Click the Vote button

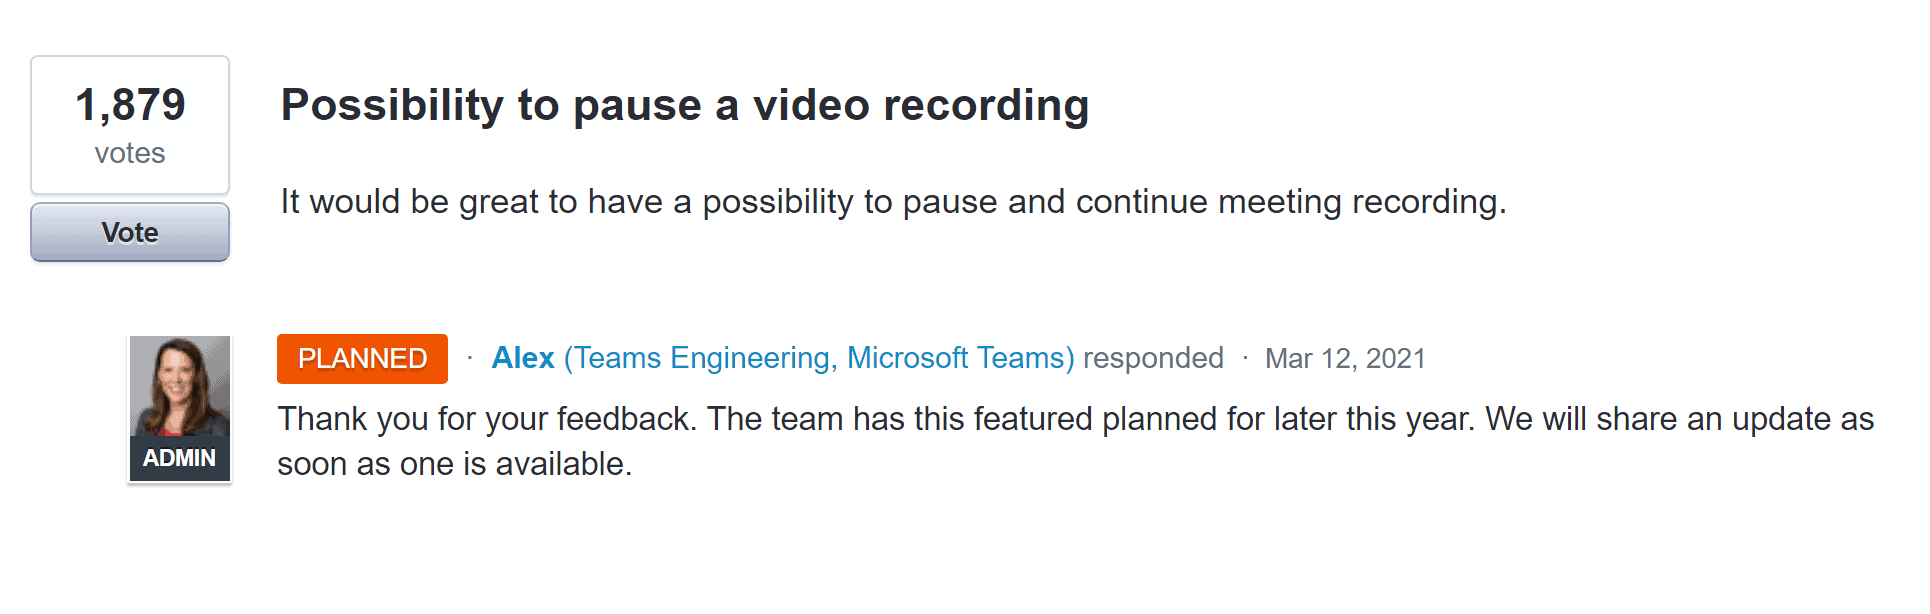point(130,232)
